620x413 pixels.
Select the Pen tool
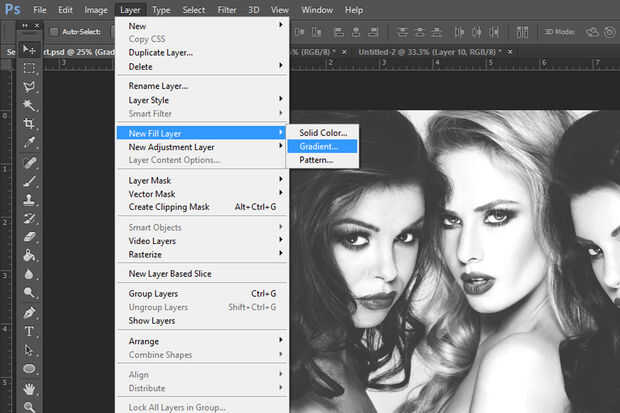coord(29,312)
